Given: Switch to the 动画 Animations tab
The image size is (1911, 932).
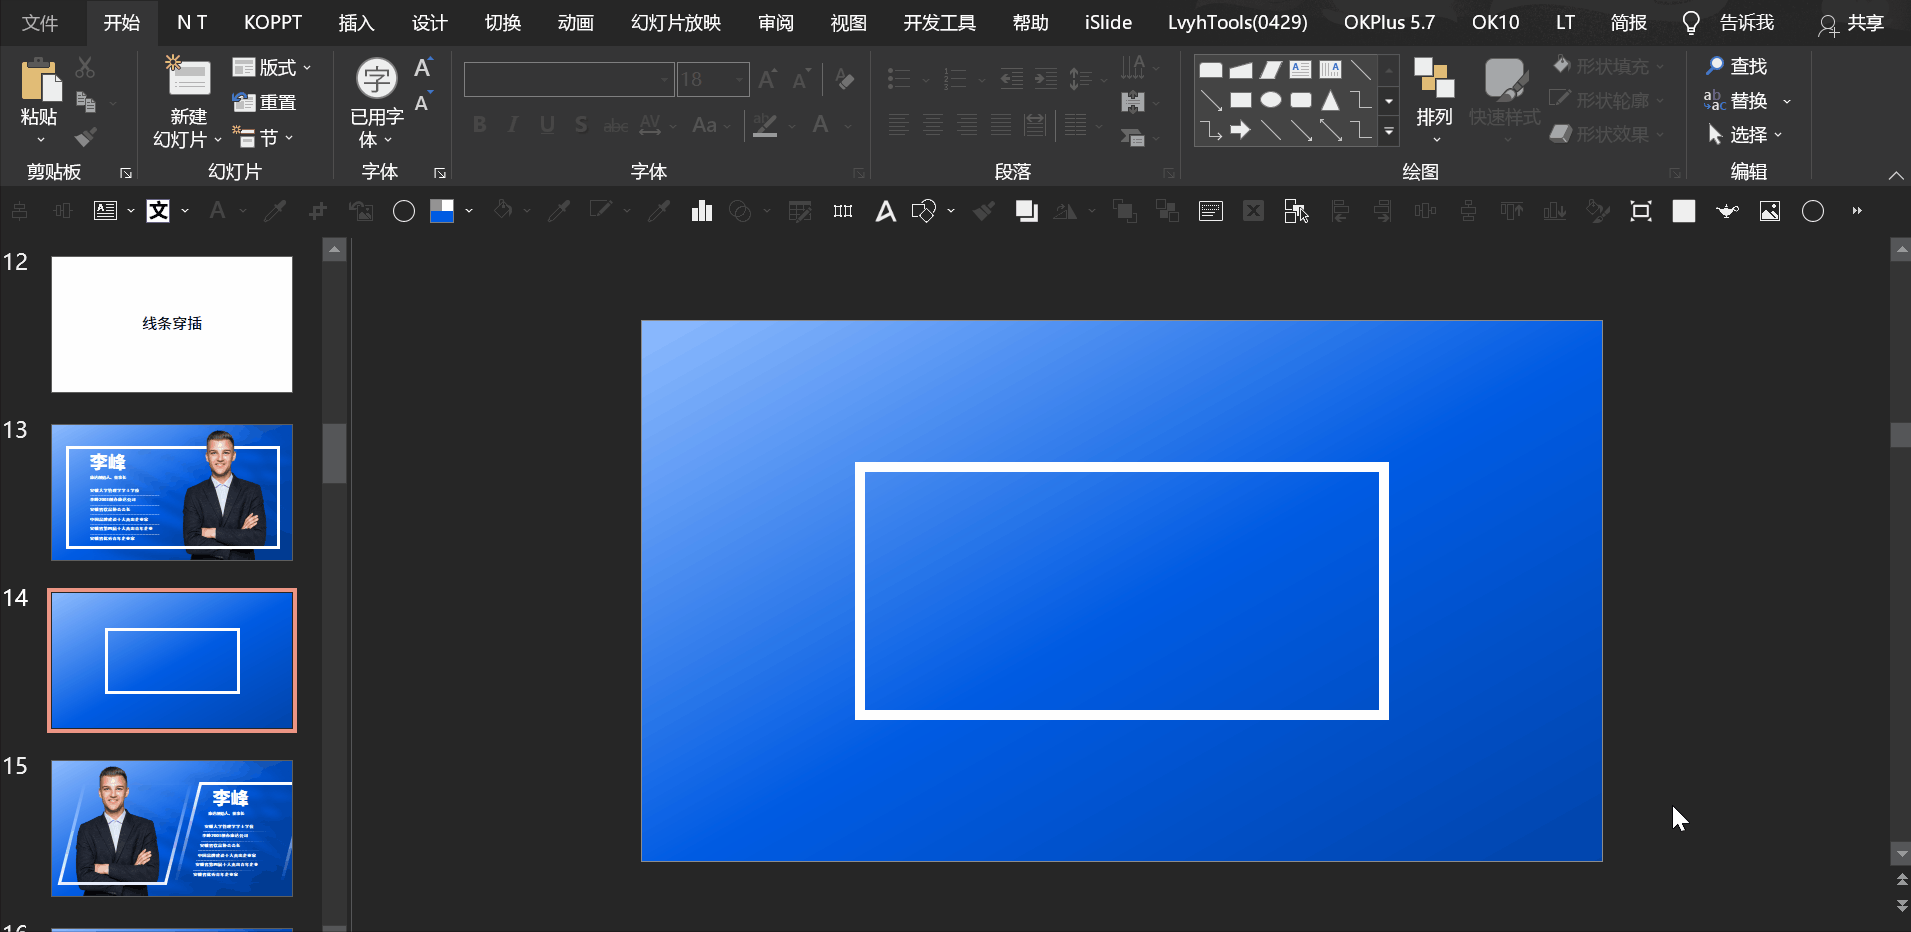Looking at the screenshot, I should click(575, 22).
